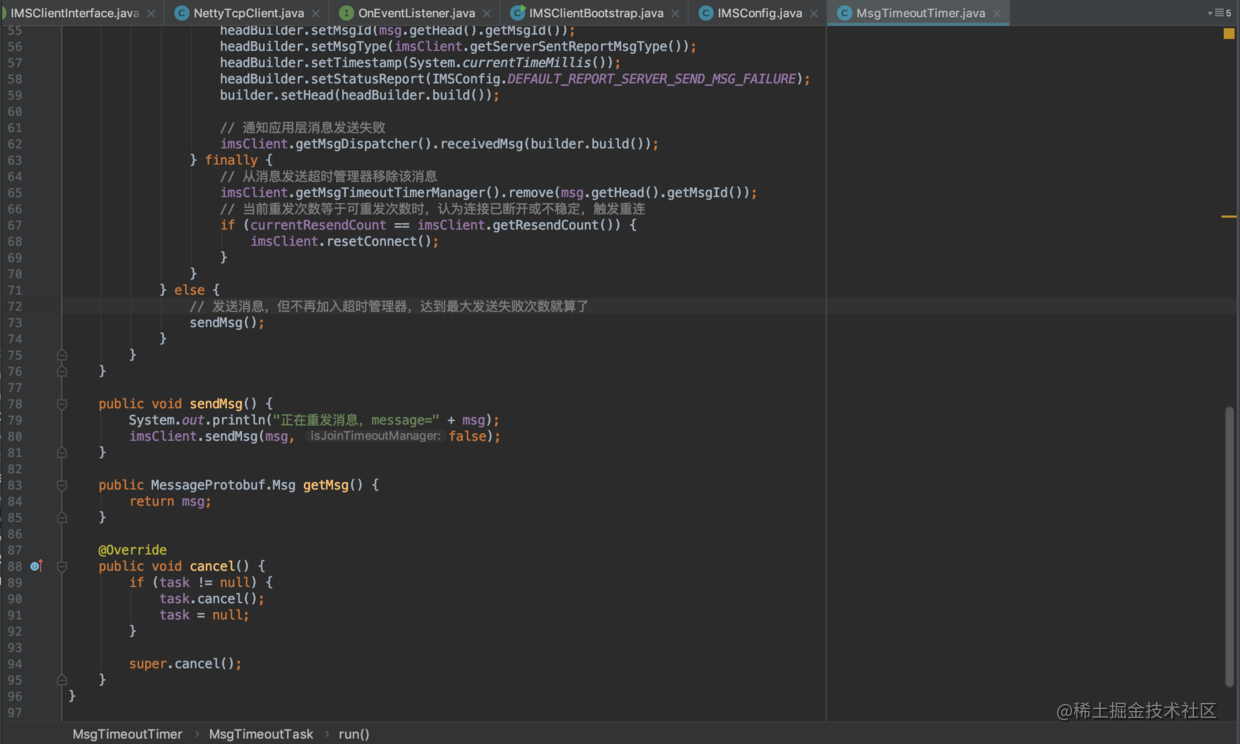This screenshot has height=744, width=1240.
Task: Collapse the getMsg() method fold on line 83
Action: tap(62, 485)
